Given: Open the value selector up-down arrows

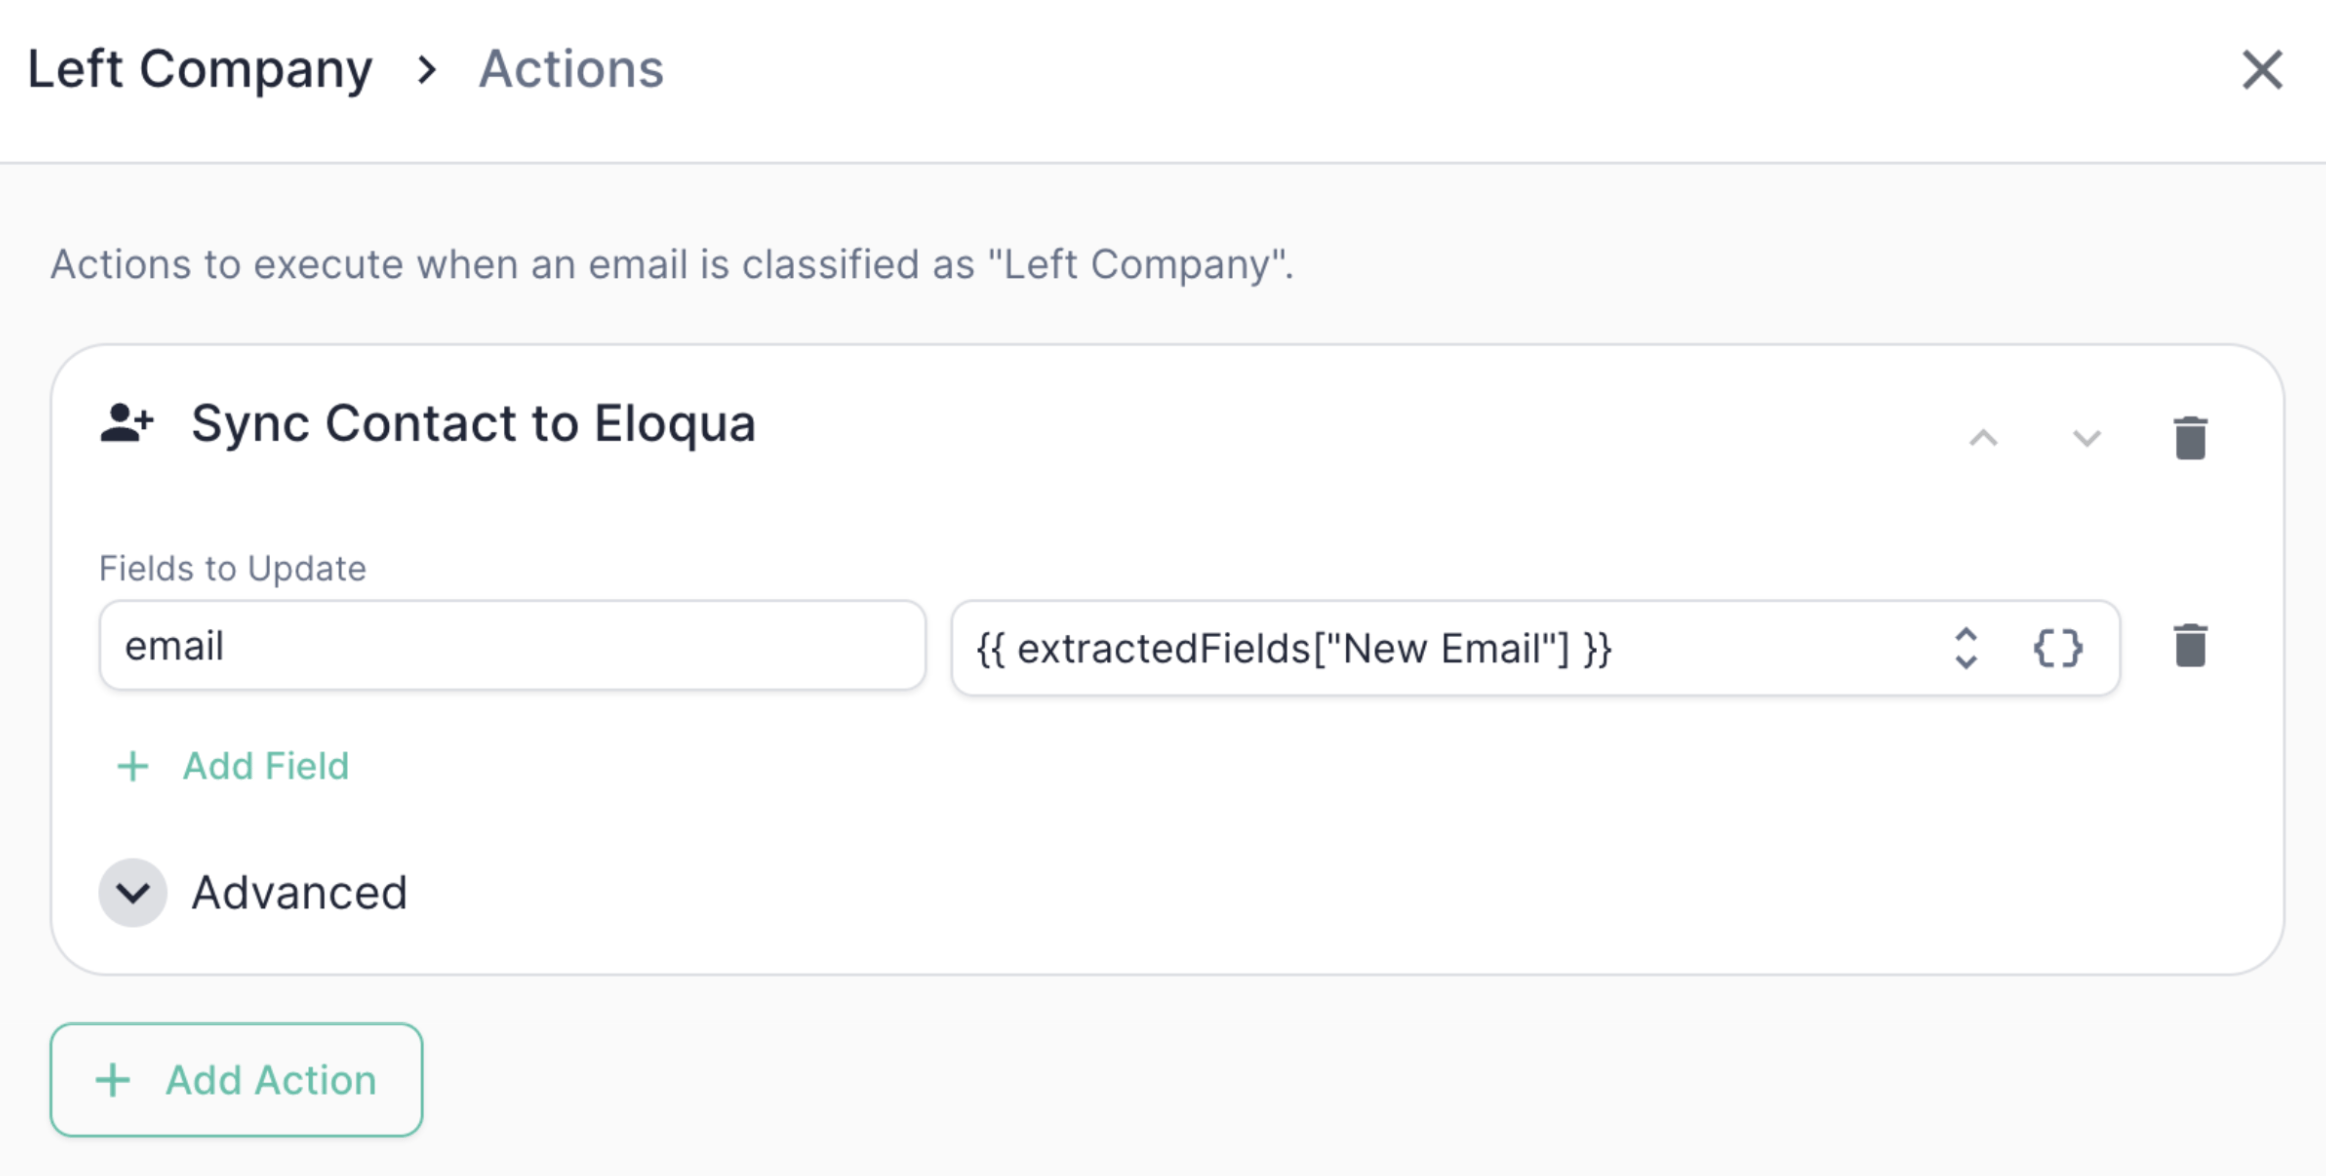Looking at the screenshot, I should (1966, 648).
